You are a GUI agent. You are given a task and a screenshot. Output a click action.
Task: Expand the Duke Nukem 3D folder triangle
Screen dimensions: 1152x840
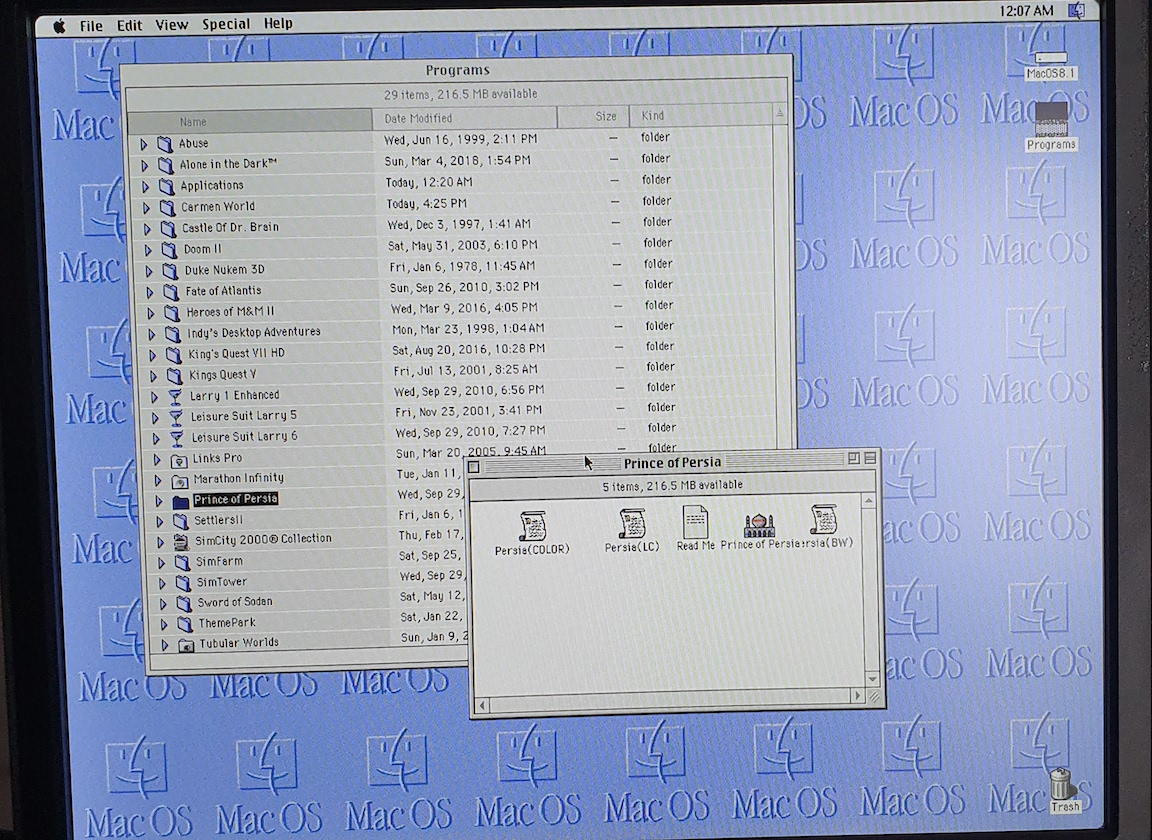tap(148, 270)
